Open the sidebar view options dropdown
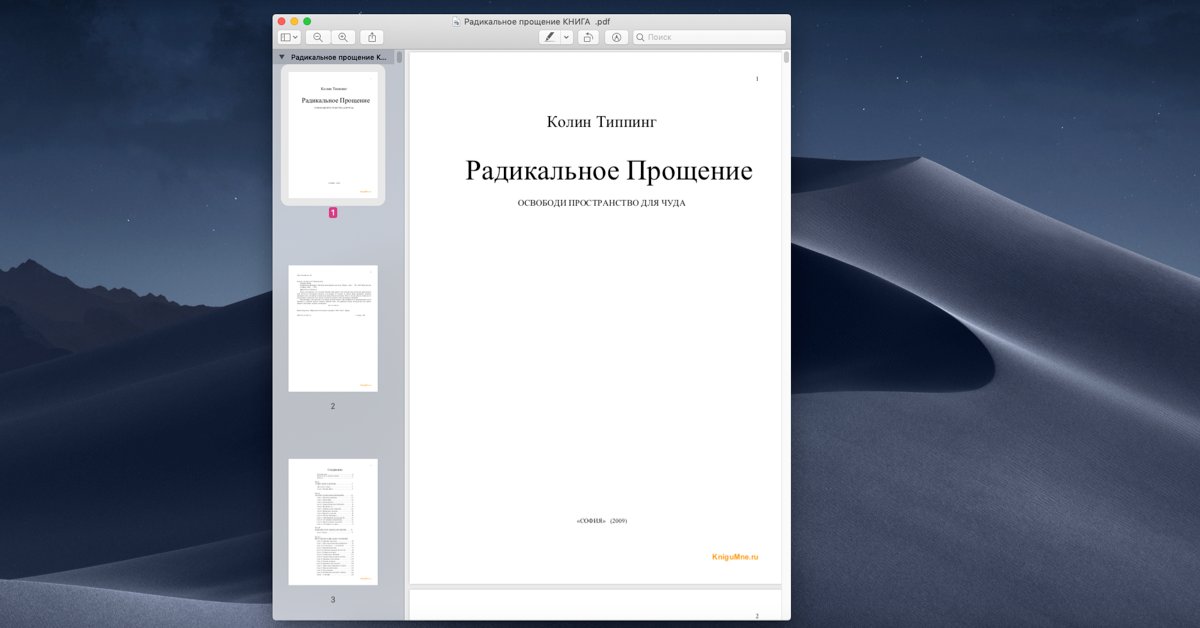 (289, 37)
